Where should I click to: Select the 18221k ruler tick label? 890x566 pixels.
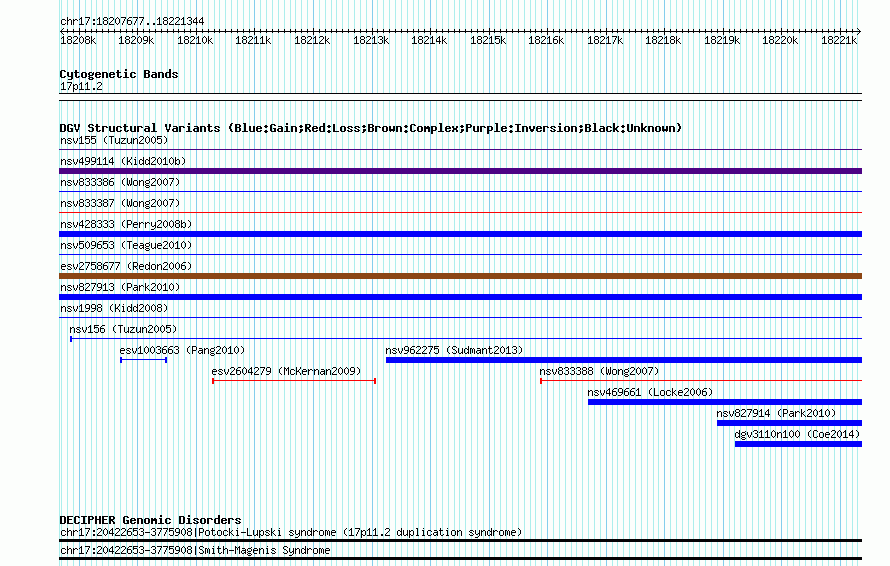(839, 40)
